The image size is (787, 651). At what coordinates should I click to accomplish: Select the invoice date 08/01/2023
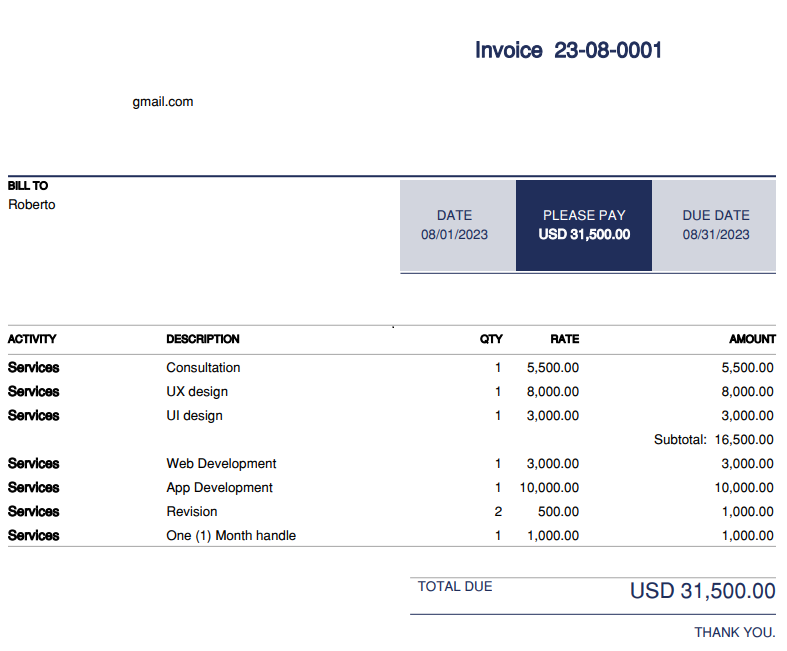(454, 234)
